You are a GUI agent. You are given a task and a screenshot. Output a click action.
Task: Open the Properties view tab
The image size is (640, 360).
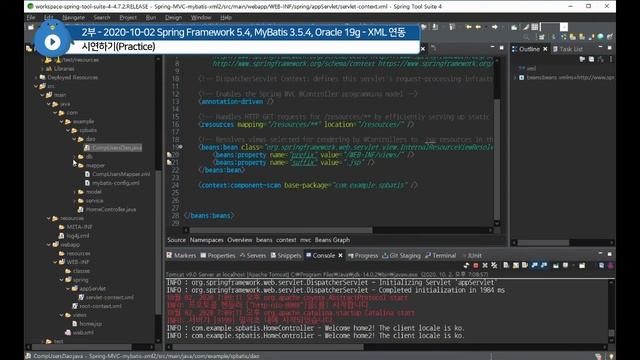point(218,256)
